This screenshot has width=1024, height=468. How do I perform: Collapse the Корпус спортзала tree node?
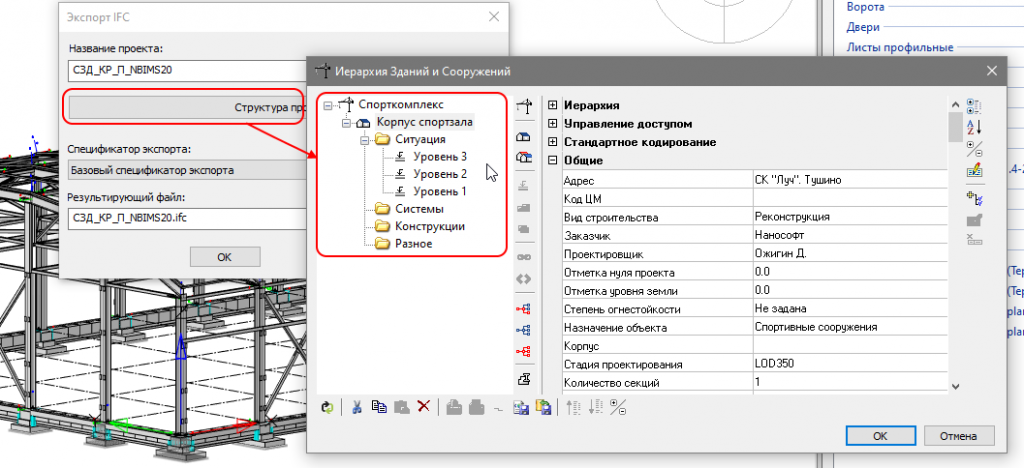346,122
